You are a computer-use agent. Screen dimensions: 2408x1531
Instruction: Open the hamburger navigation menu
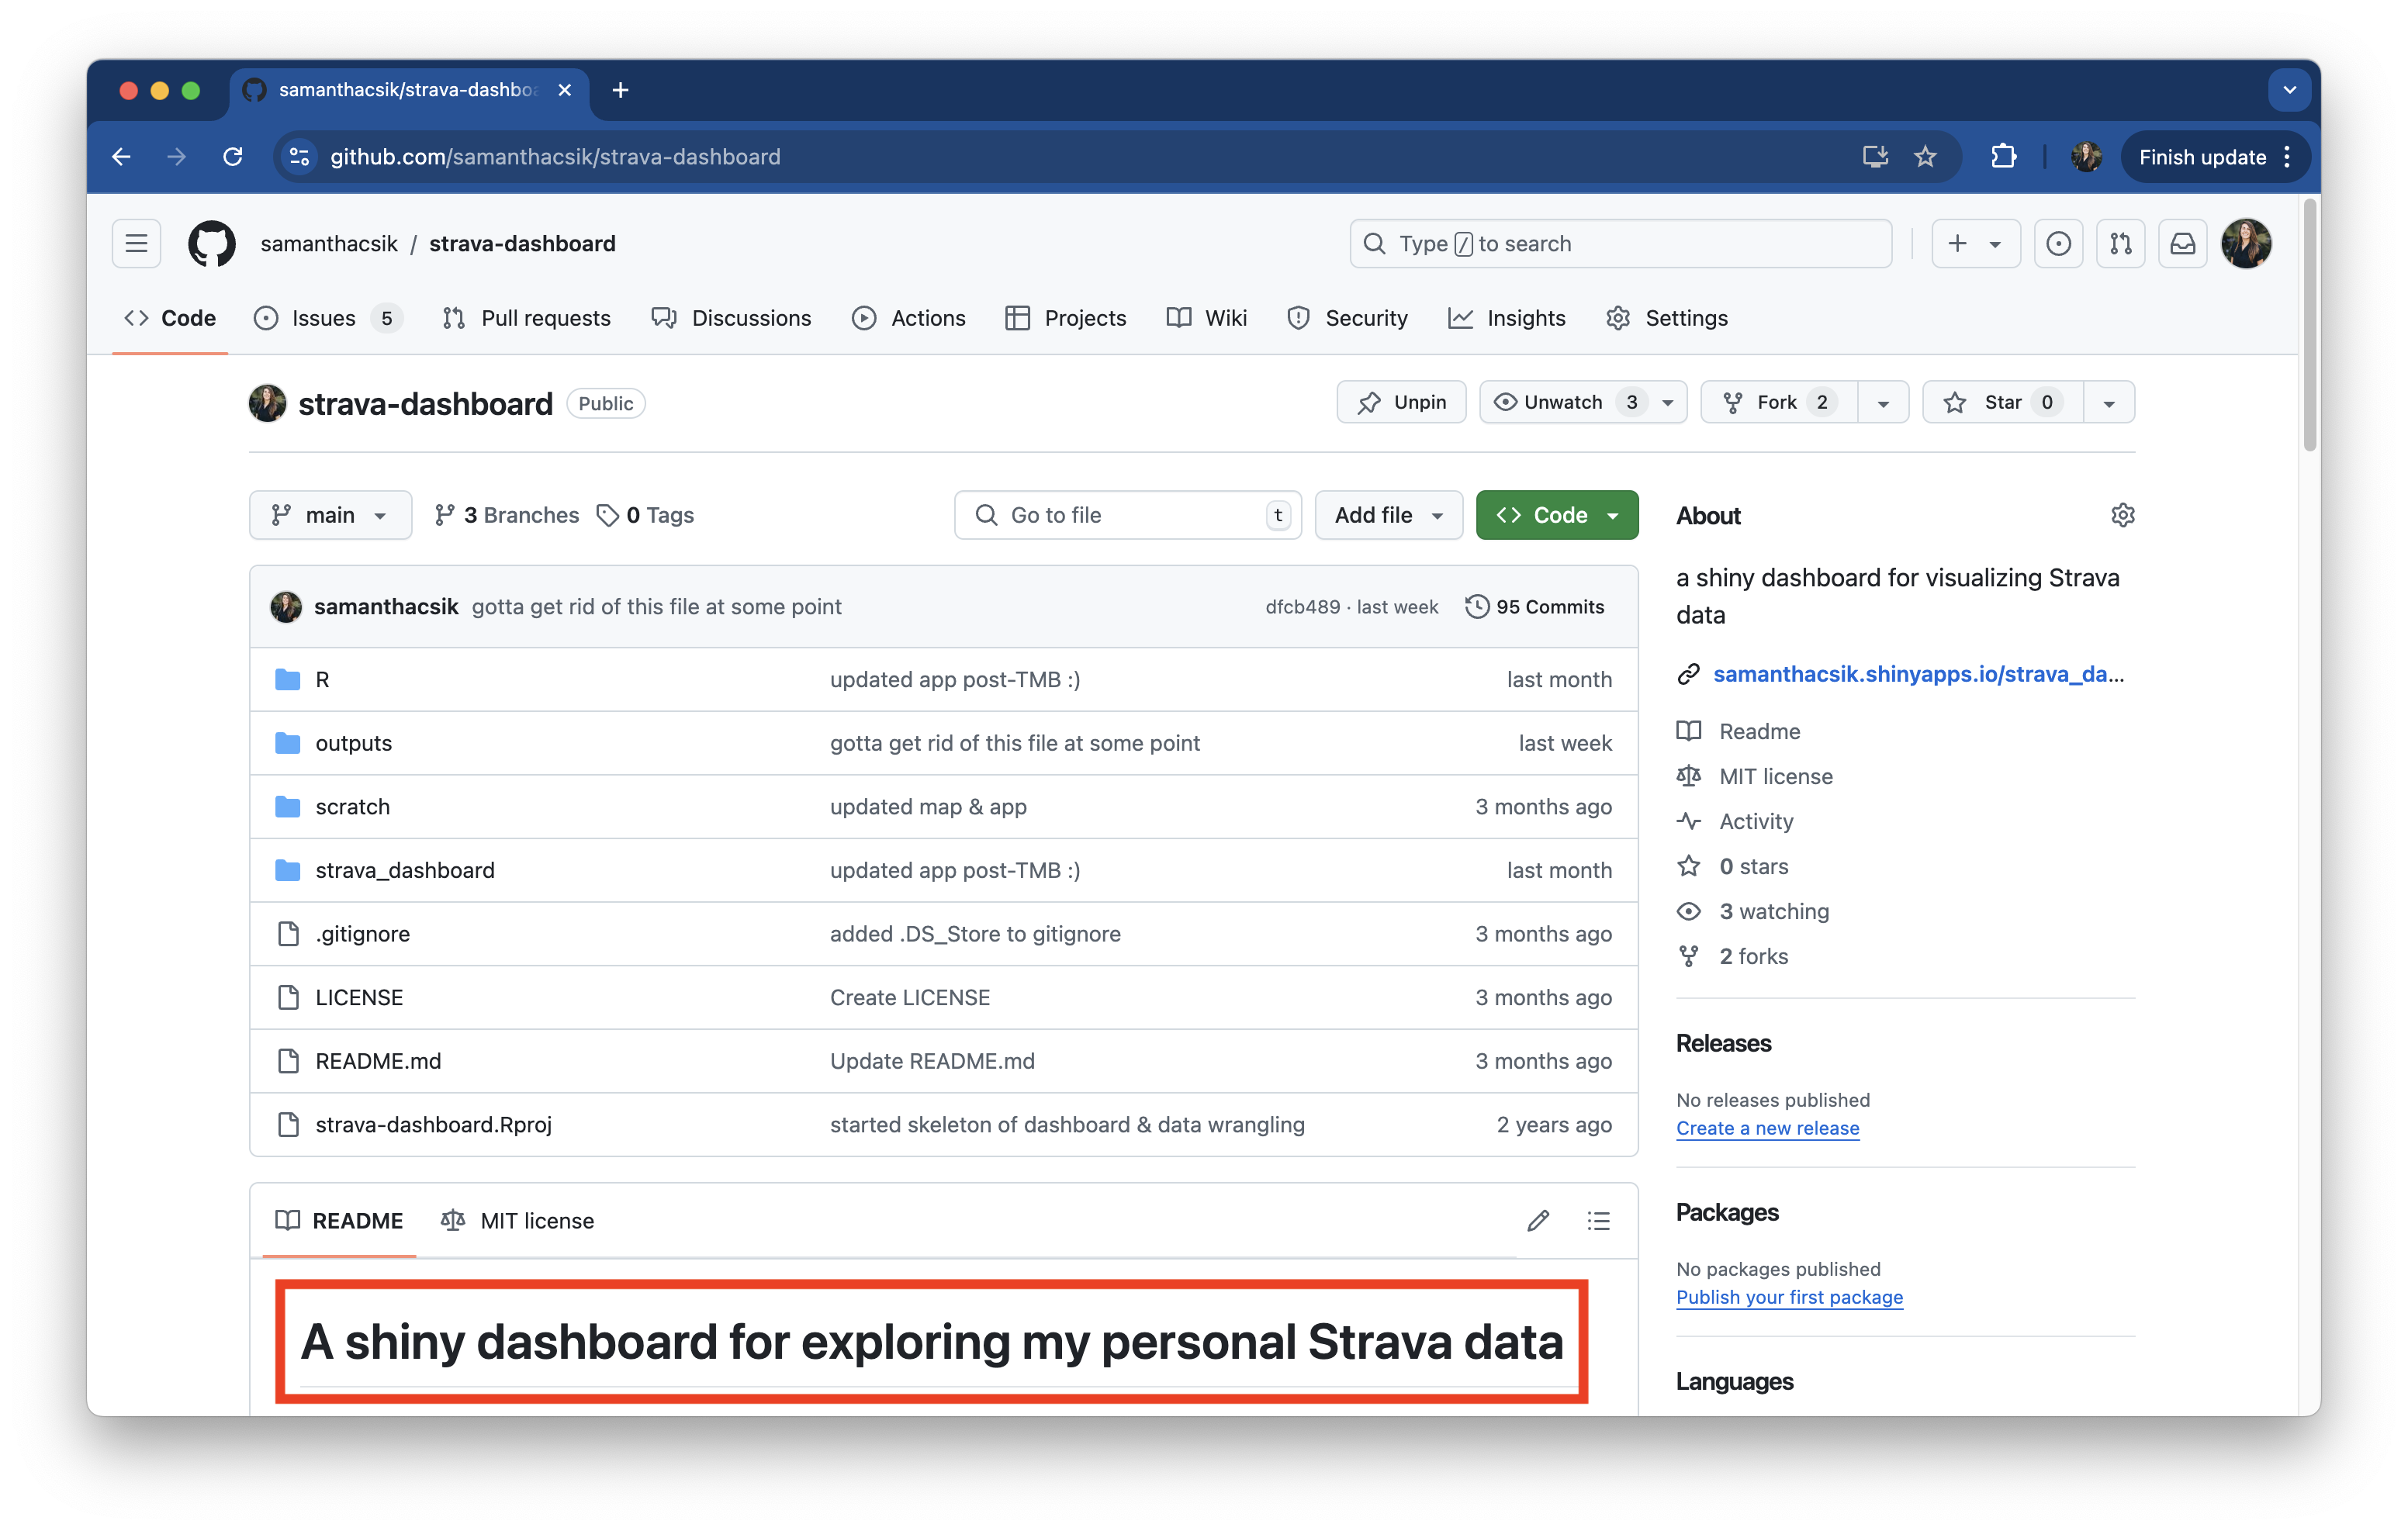(136, 244)
